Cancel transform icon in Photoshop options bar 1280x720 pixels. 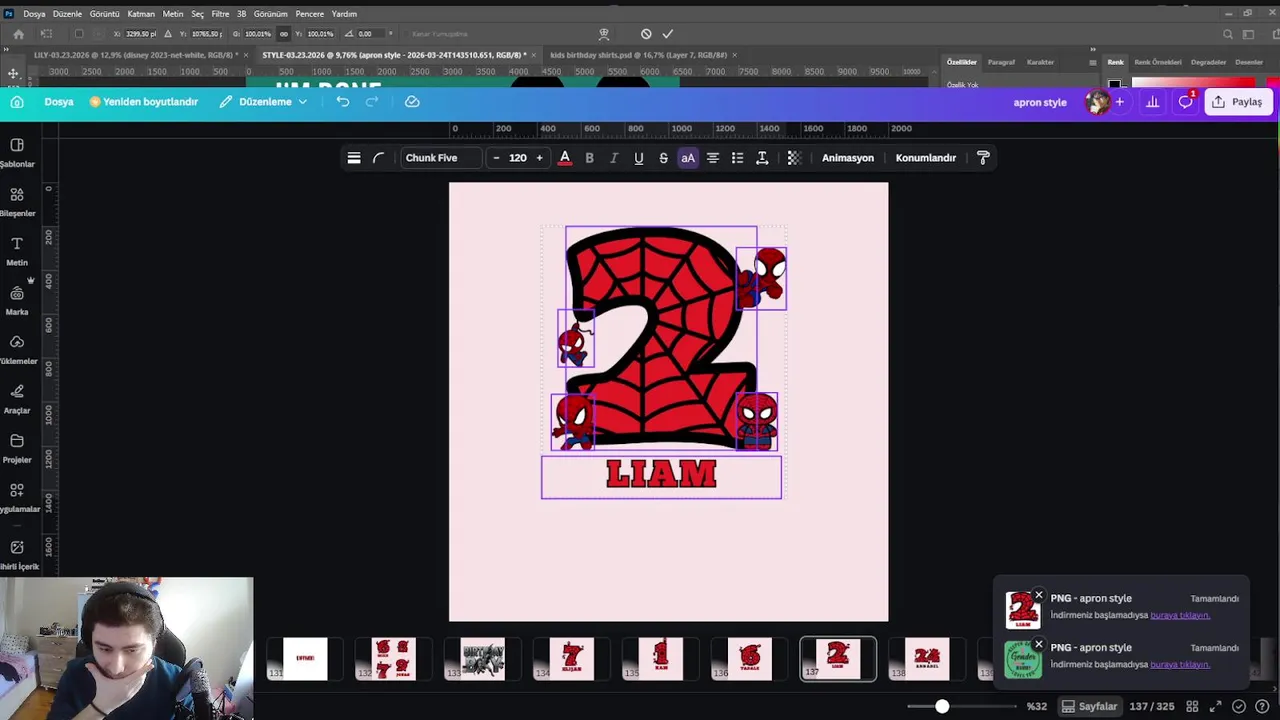646,34
